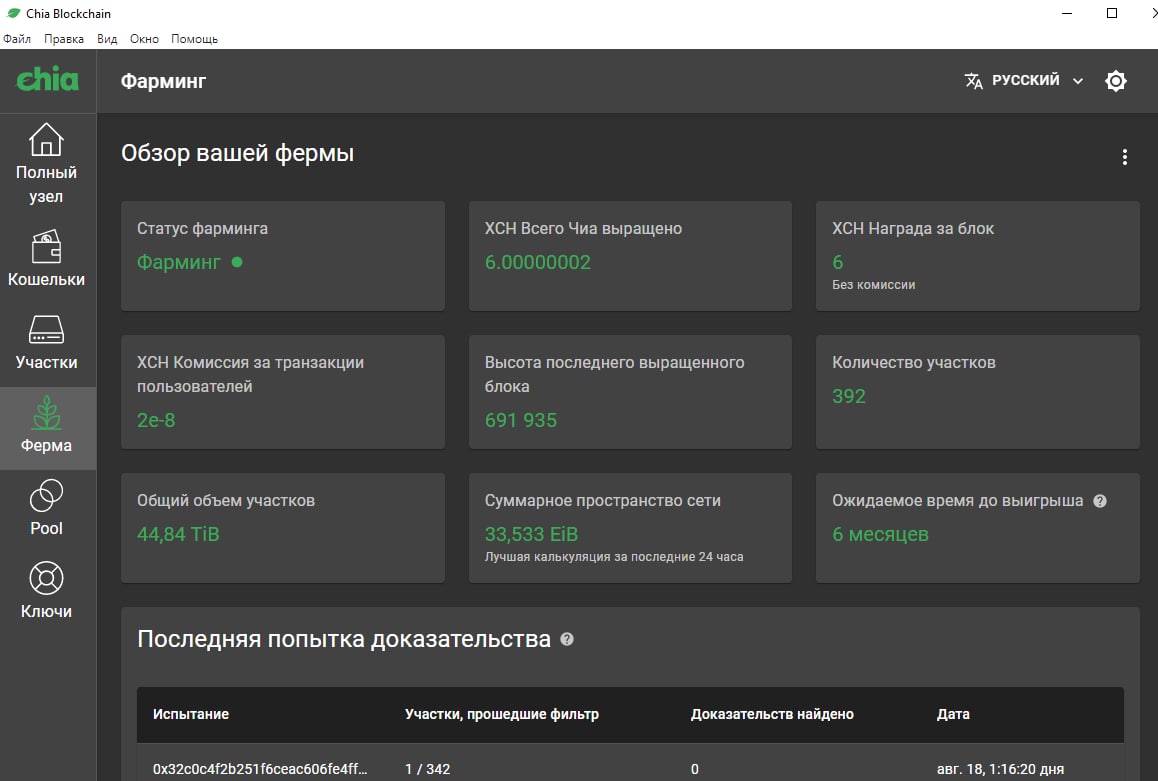Toggle dark/light theme brightness icon
Viewport: 1158px width, 781px height.
[x=1115, y=80]
